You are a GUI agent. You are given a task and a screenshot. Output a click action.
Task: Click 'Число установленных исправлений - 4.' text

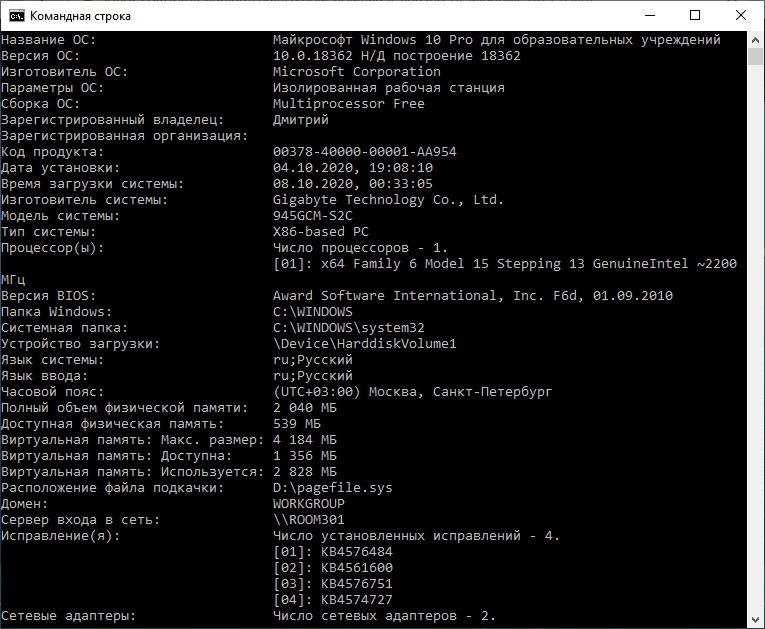[x=417, y=536]
